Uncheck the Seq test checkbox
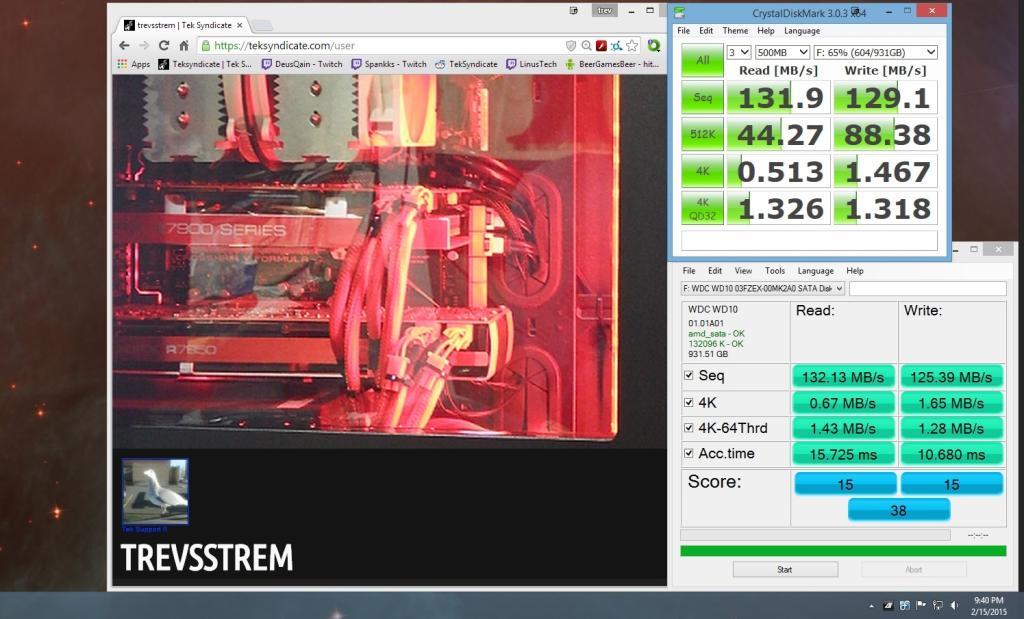Viewport: 1024px width, 619px height. click(688, 376)
